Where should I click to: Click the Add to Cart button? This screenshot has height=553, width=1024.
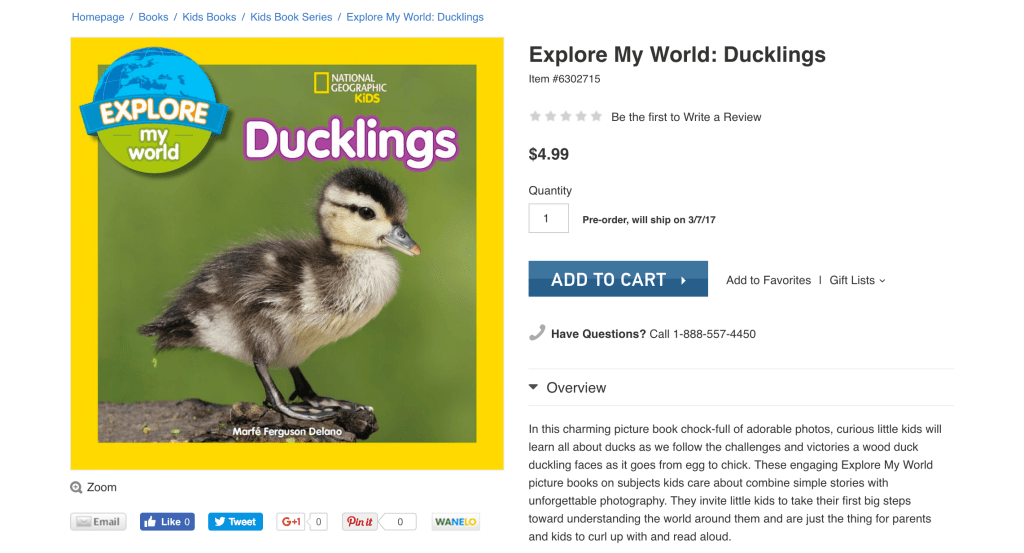[618, 279]
